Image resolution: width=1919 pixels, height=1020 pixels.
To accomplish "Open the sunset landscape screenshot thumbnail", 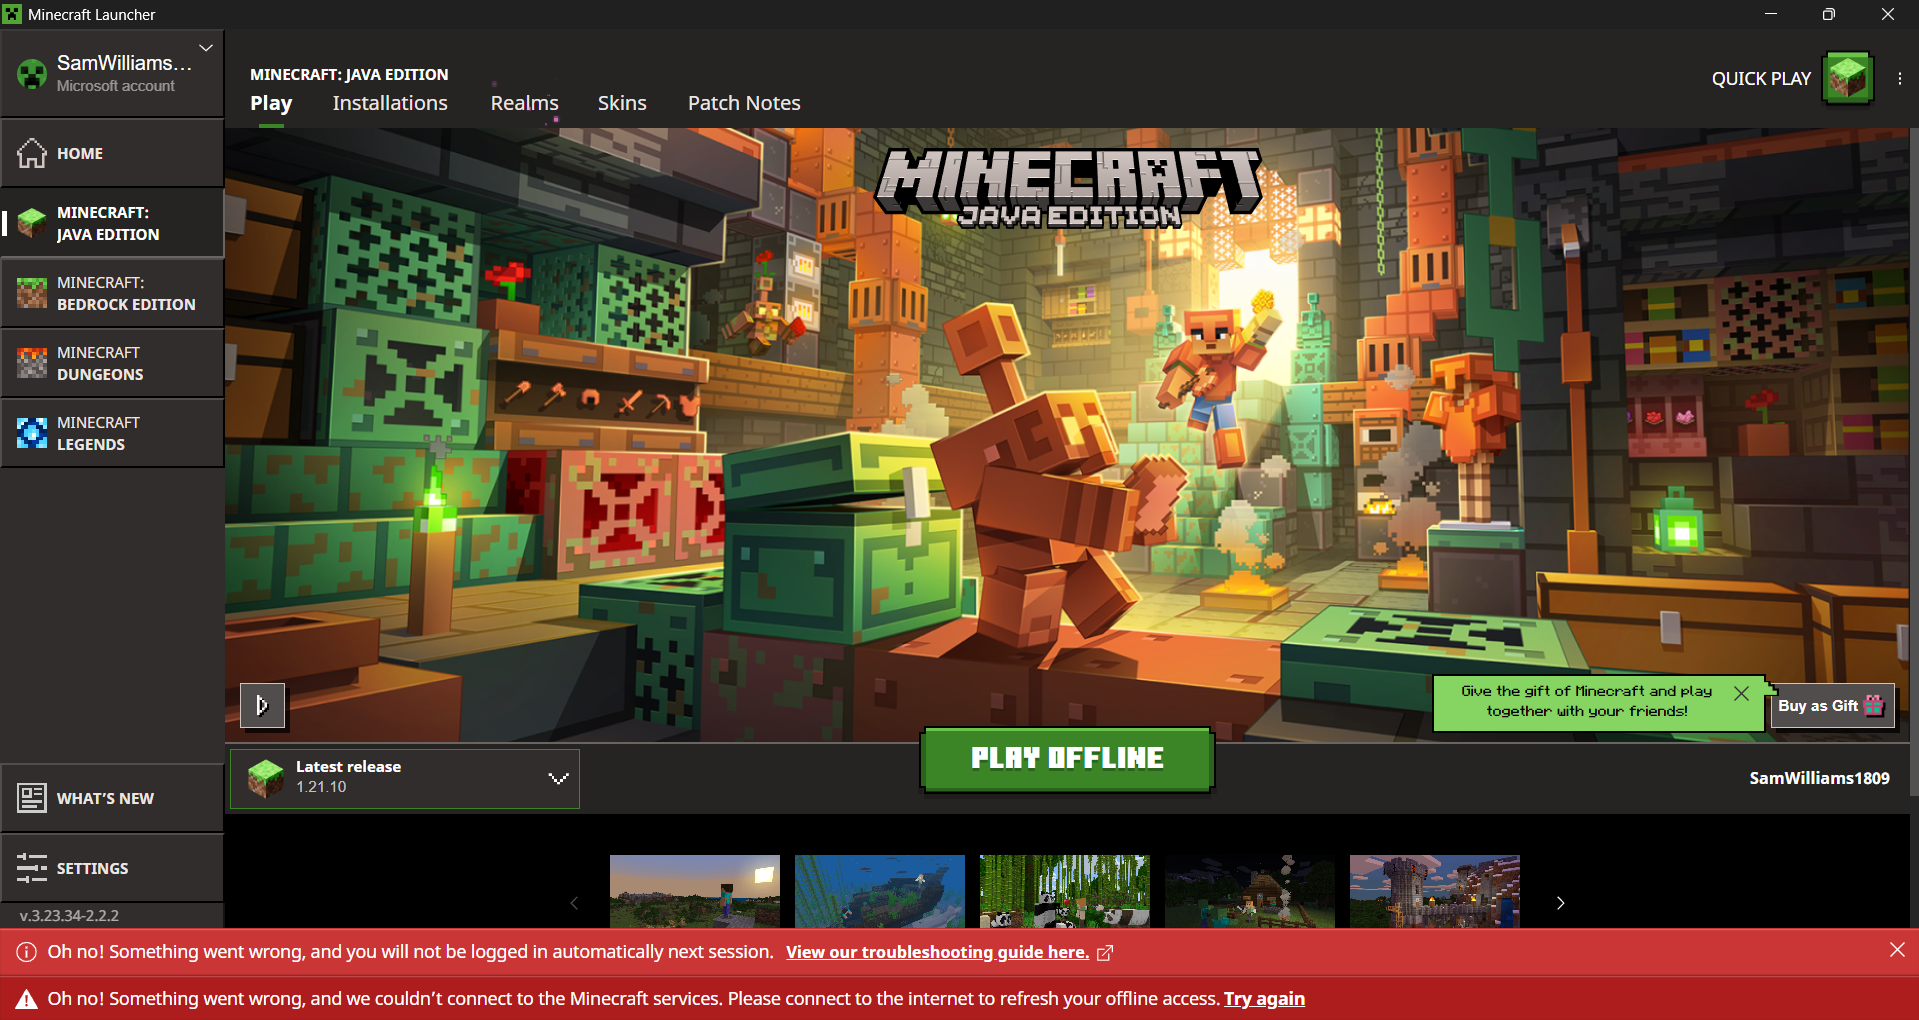I will (x=695, y=891).
